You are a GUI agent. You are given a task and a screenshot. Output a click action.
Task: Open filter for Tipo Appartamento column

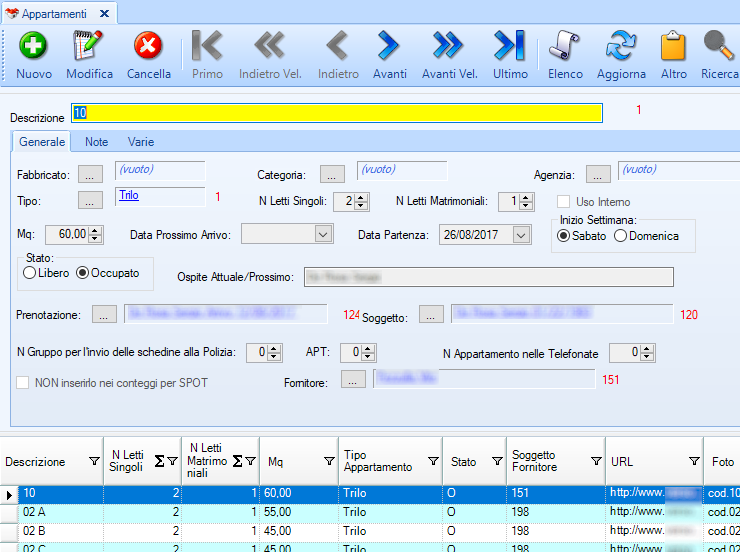[x=433, y=461]
